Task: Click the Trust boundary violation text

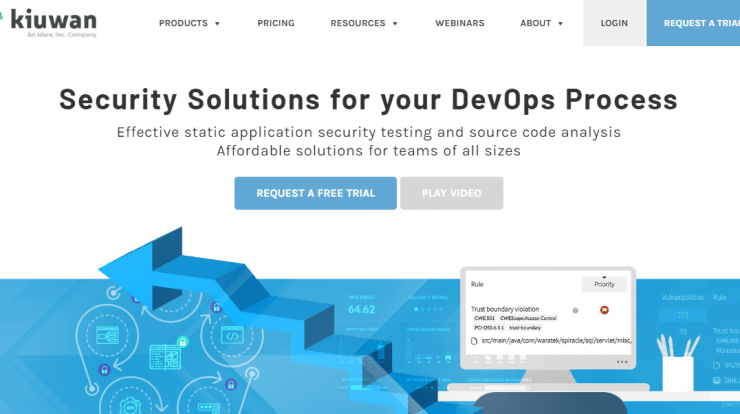Action: 505,309
